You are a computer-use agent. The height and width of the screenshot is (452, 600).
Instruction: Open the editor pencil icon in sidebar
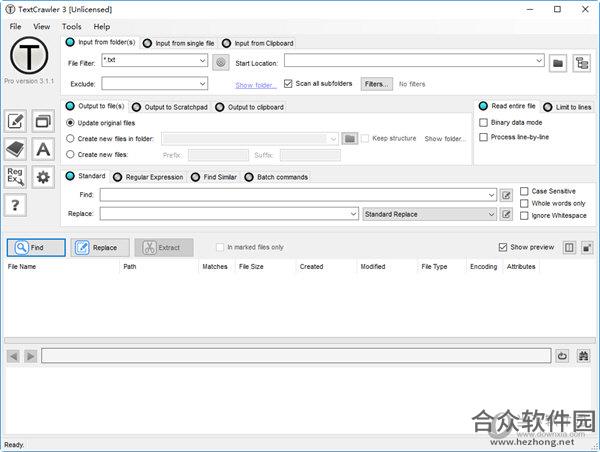click(x=15, y=121)
